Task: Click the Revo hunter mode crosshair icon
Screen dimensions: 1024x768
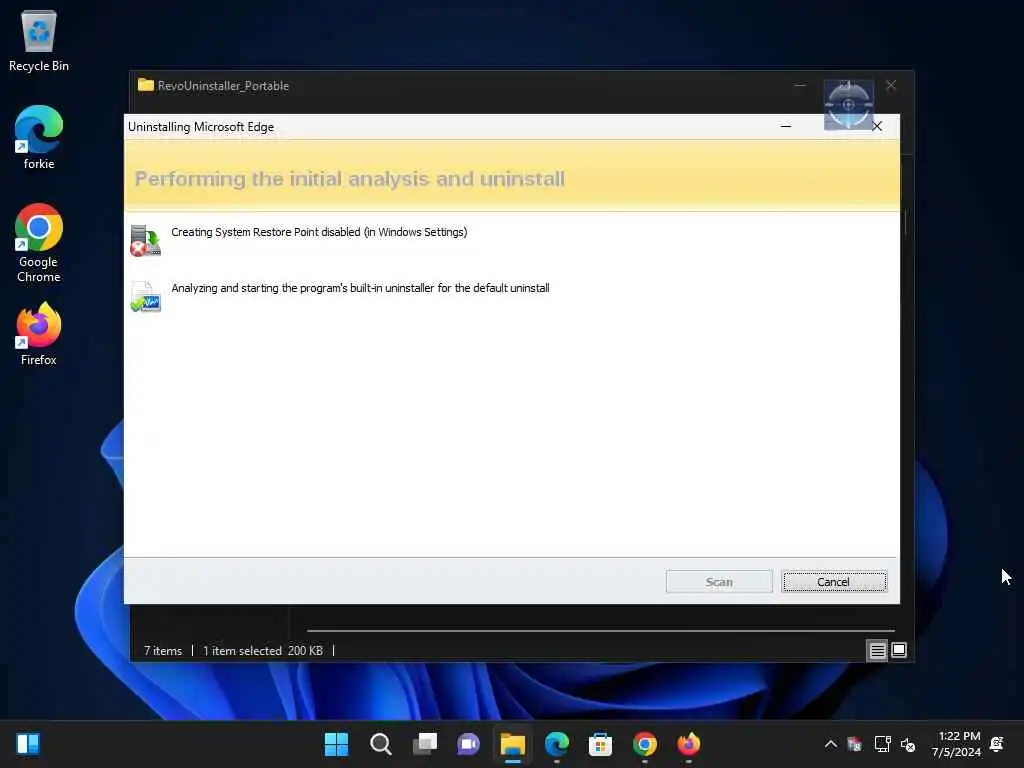Action: [x=848, y=104]
